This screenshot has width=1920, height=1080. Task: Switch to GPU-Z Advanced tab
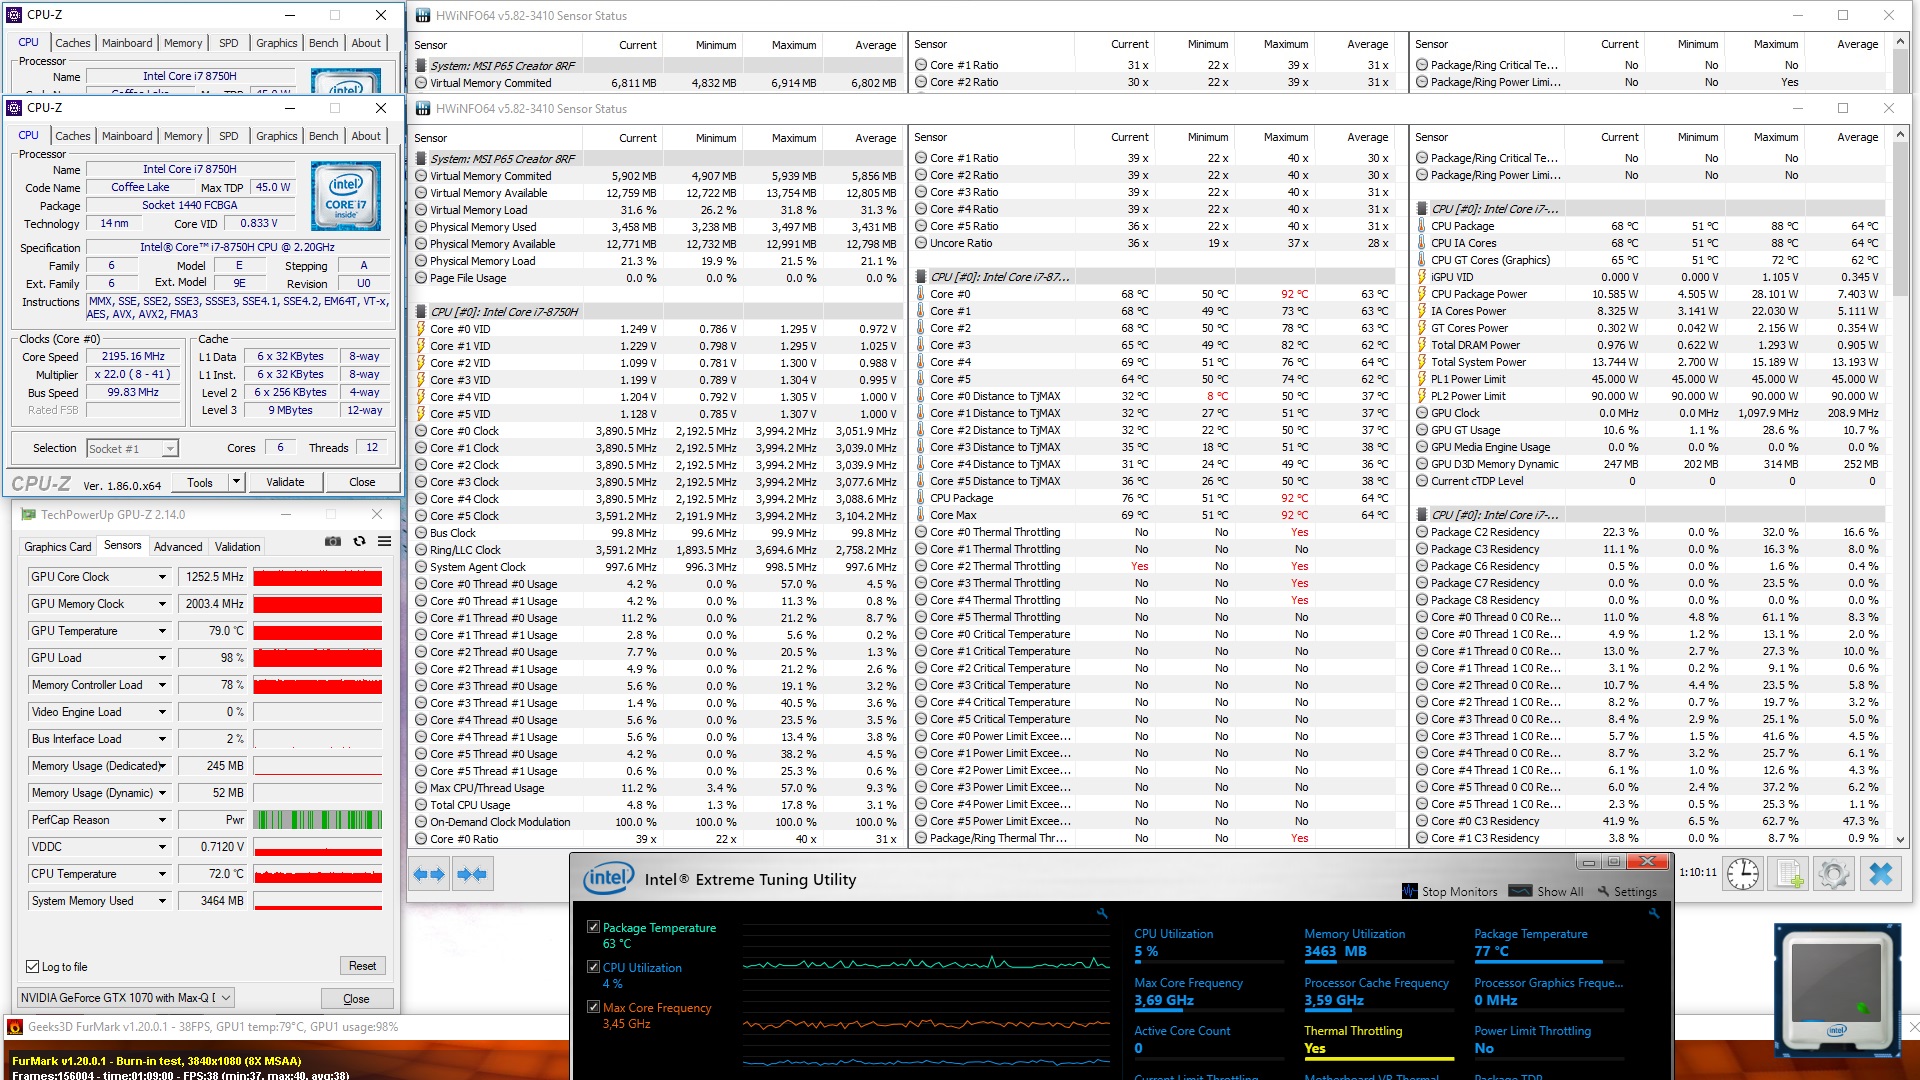click(x=178, y=547)
